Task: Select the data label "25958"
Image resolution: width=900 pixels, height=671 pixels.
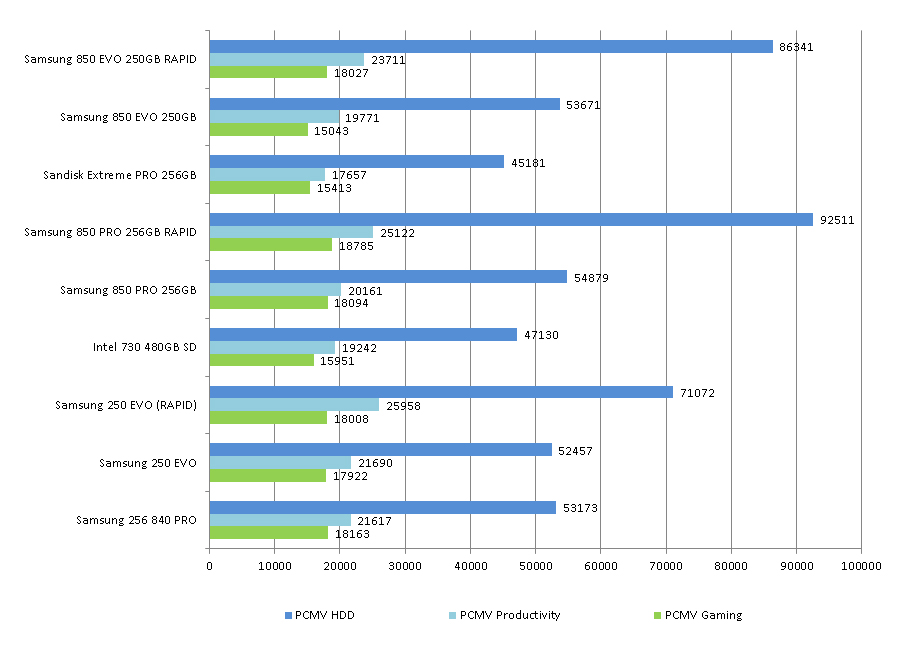Action: coord(404,406)
